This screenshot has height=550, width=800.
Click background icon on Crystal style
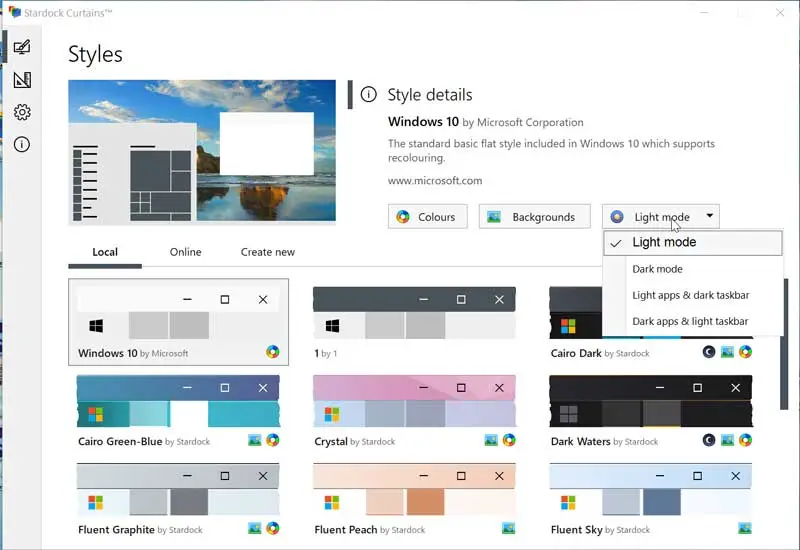pyautogui.click(x=491, y=440)
